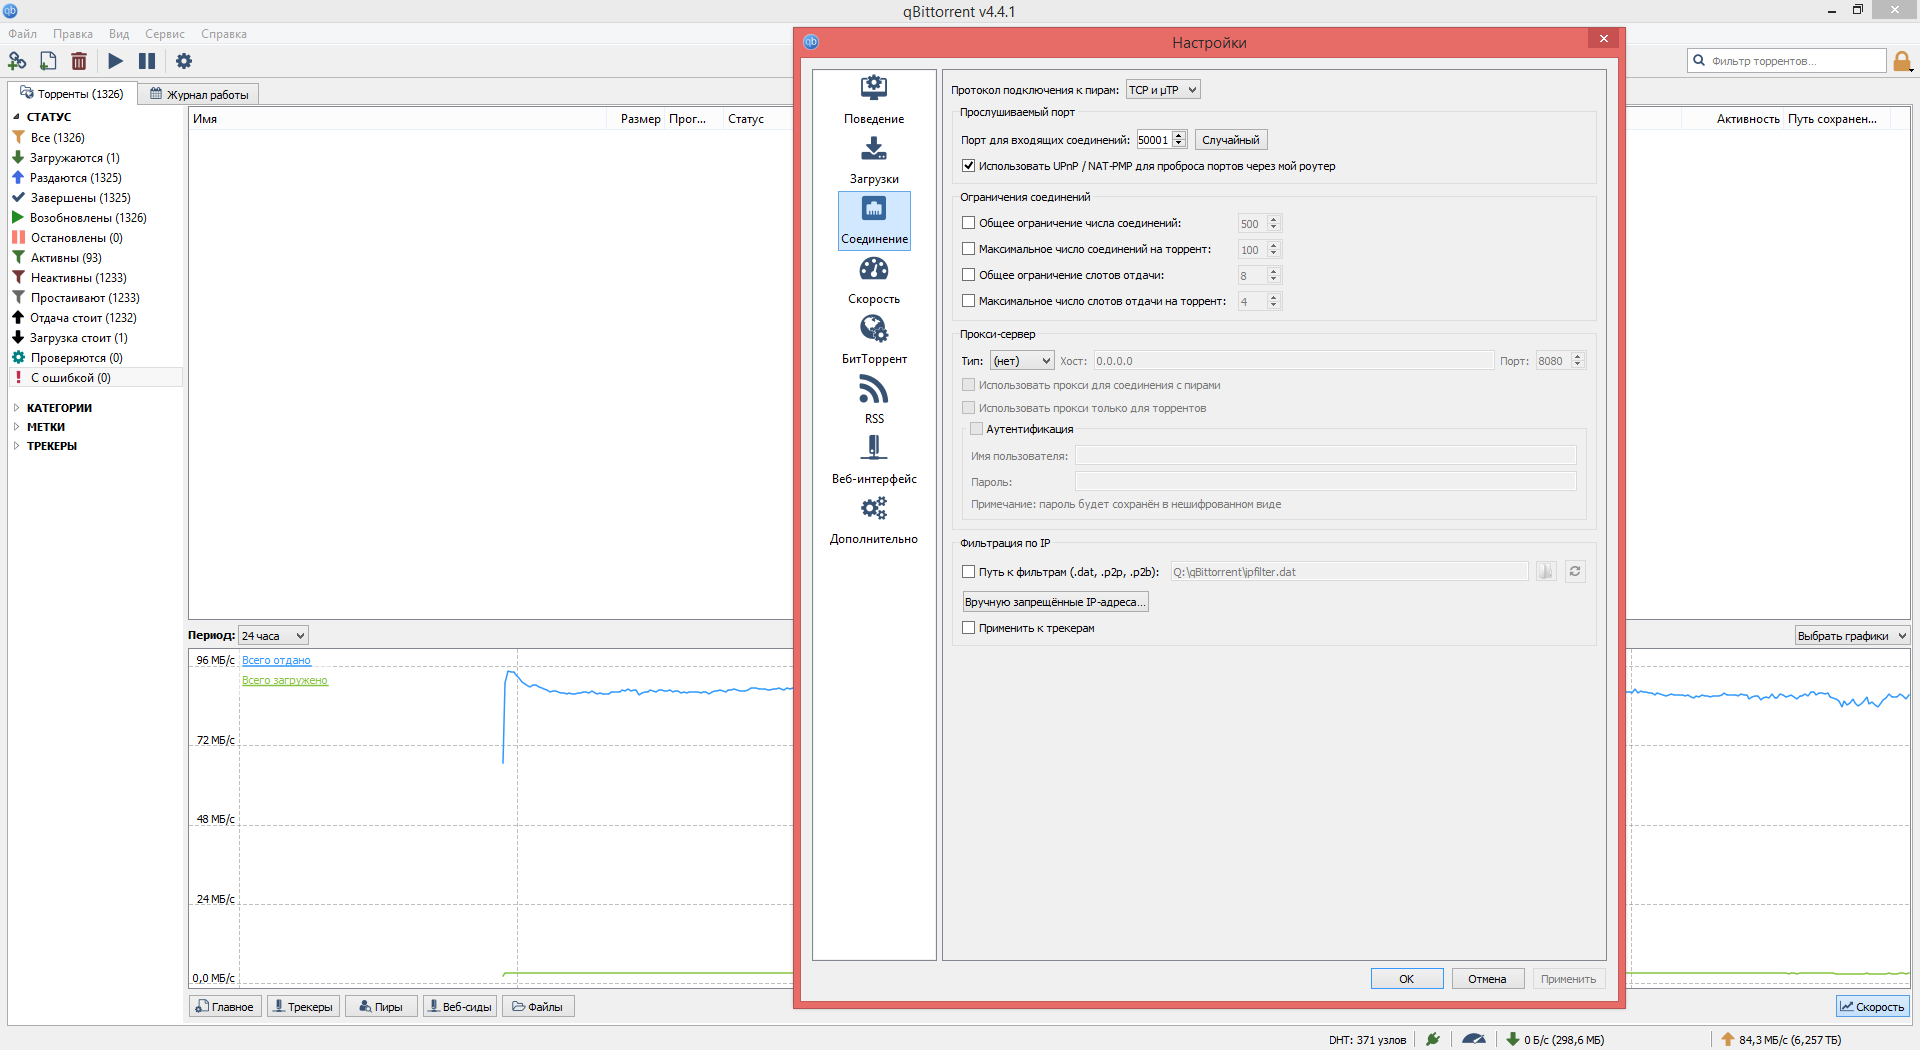Expand the КАТЕГОРИИ tree section
1920x1050 pixels.
[x=17, y=408]
